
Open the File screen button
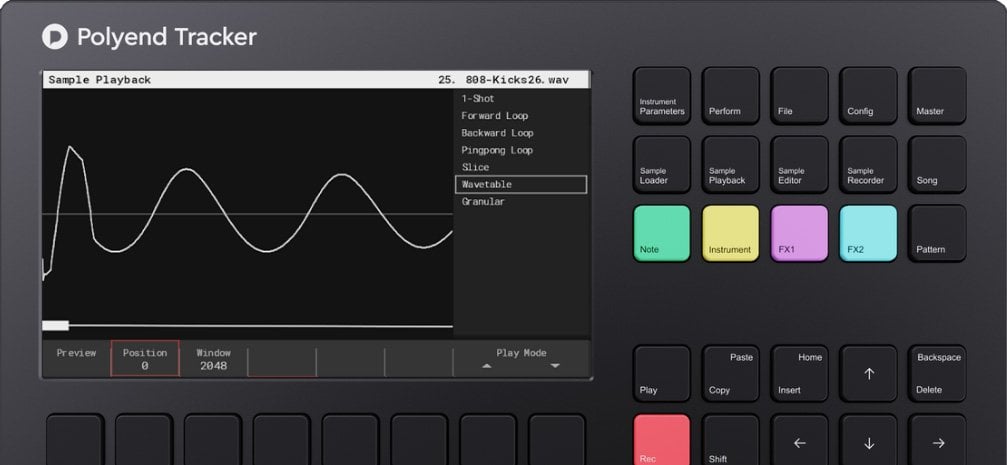tap(799, 96)
